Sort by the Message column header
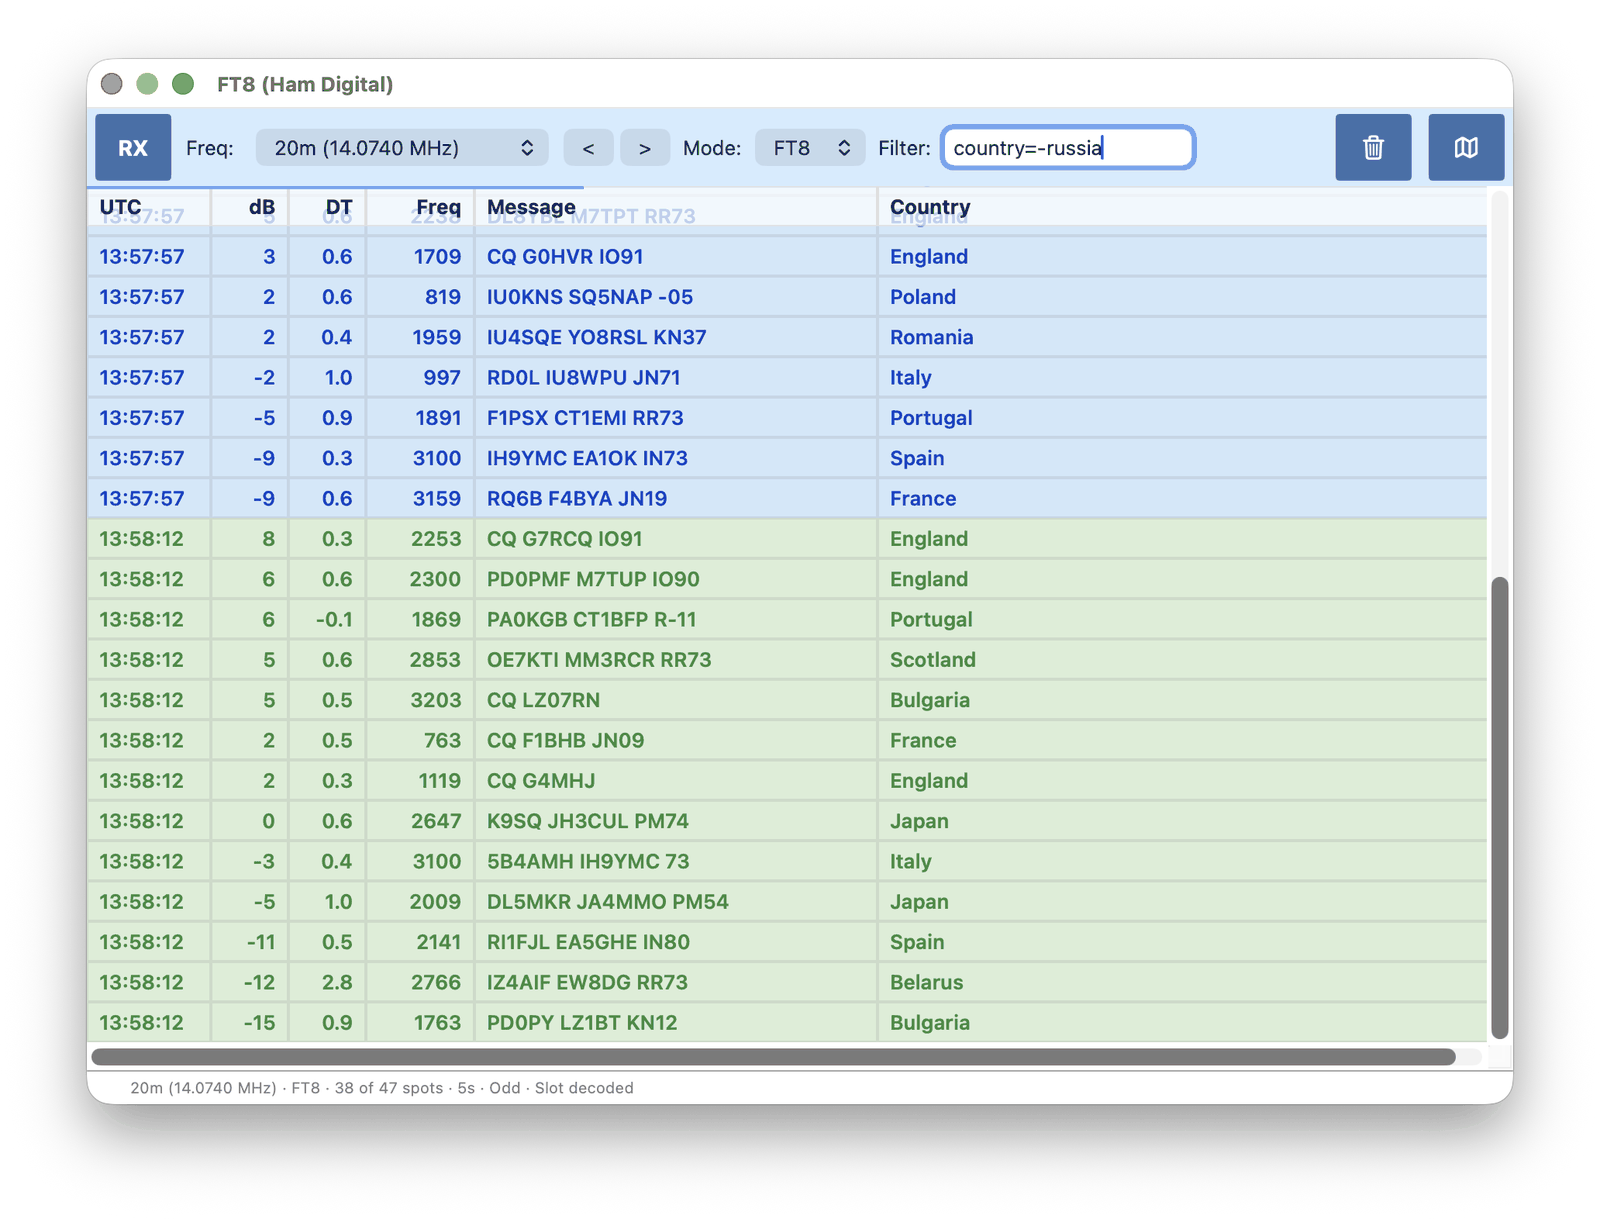This screenshot has width=1600, height=1219. click(531, 207)
